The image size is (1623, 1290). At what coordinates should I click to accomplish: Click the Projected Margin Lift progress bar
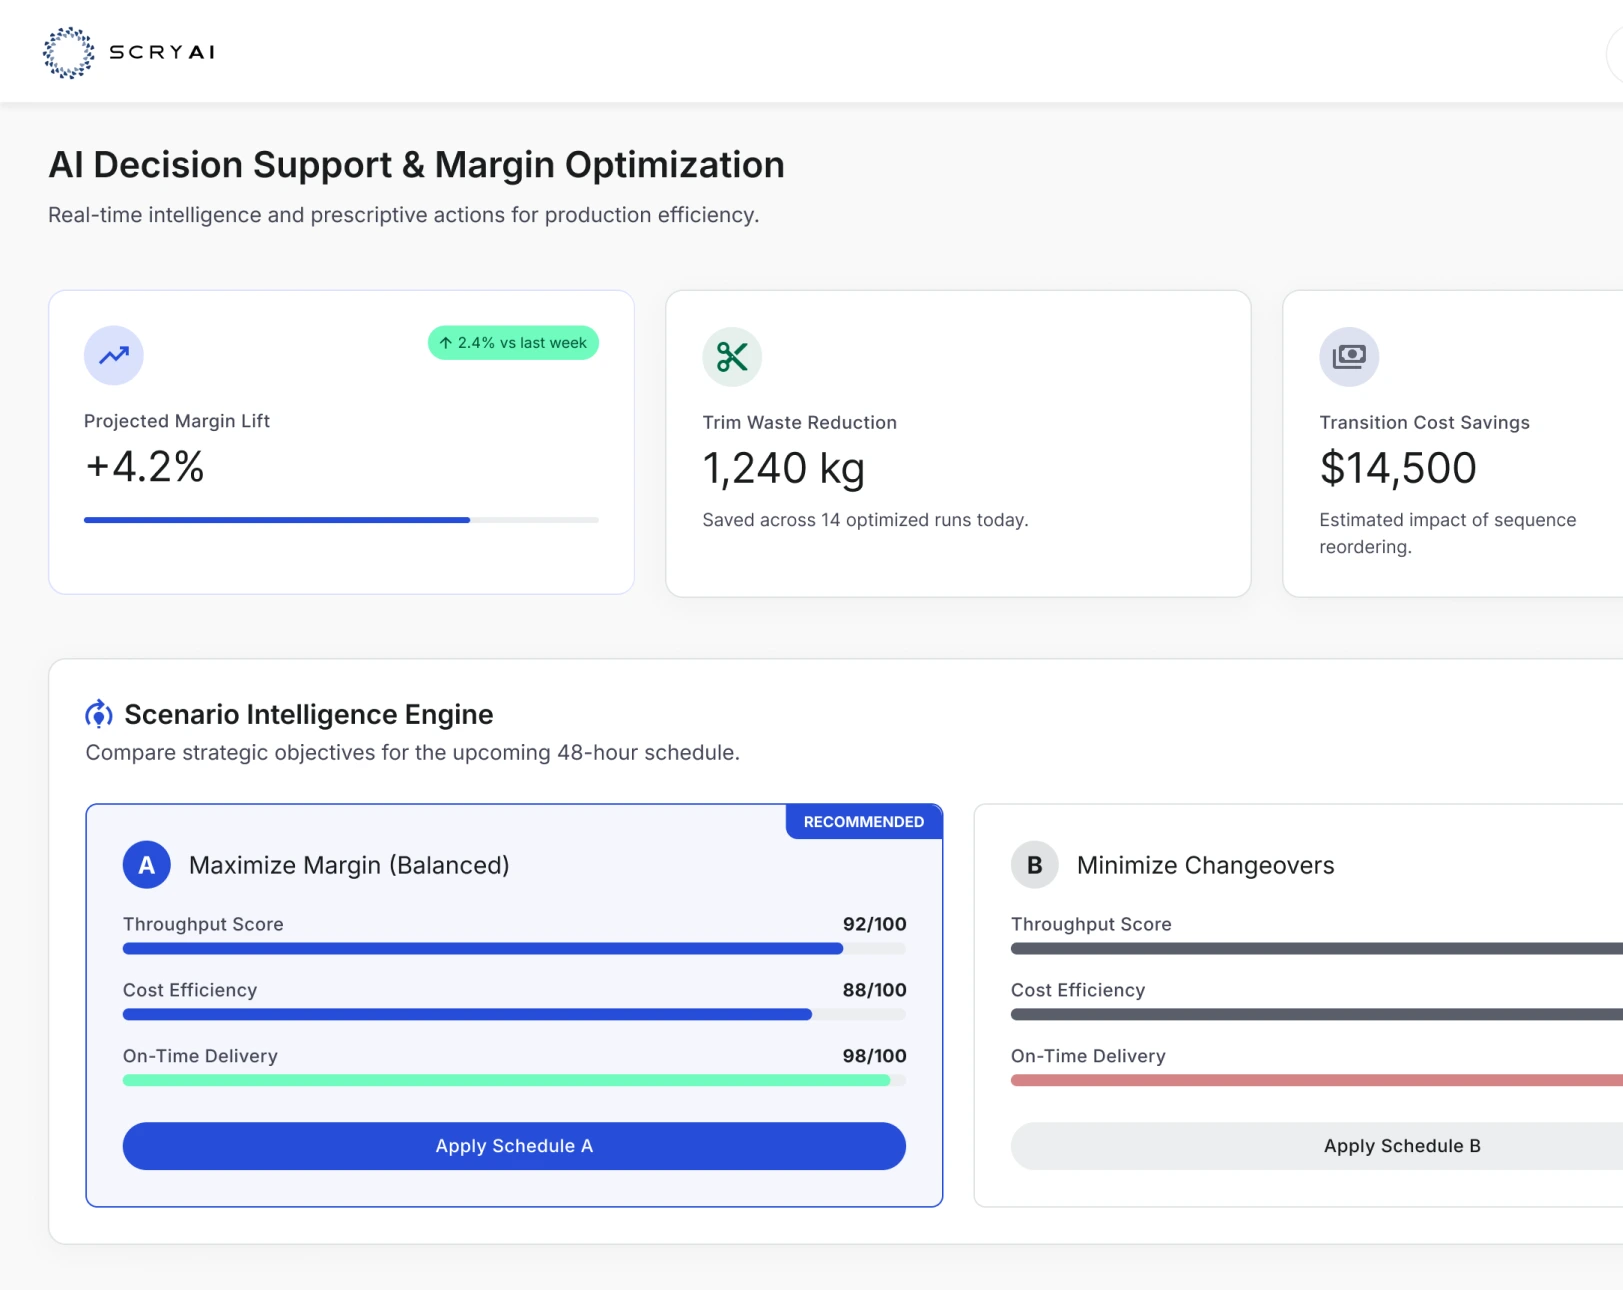pyautogui.click(x=341, y=520)
